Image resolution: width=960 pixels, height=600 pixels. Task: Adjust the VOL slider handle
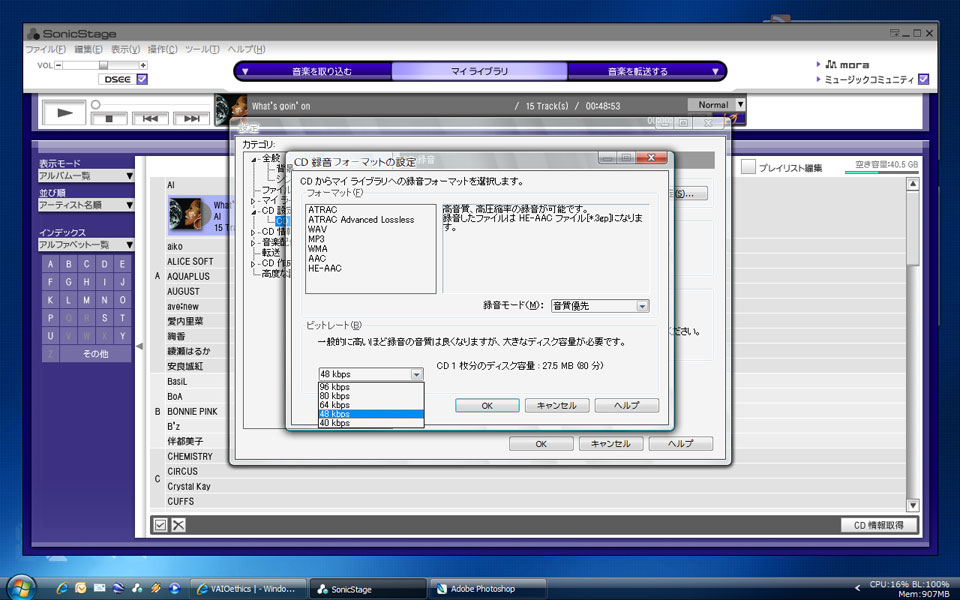tap(103, 65)
